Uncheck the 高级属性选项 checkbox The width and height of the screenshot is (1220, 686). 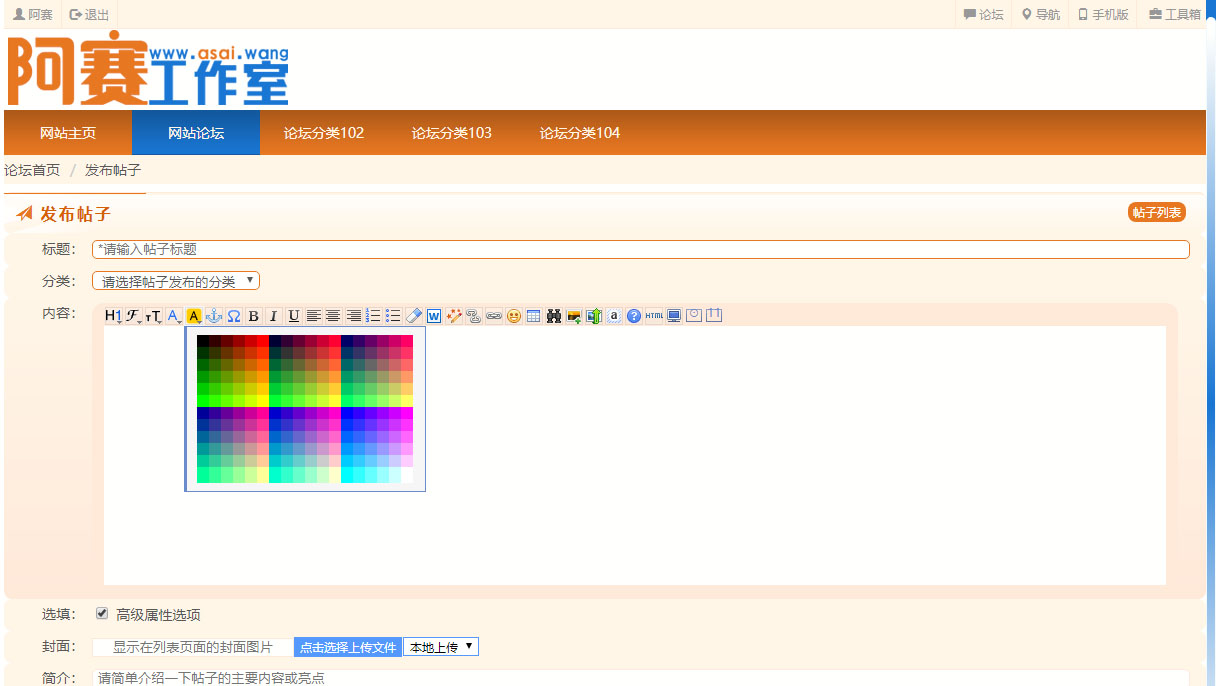tap(102, 614)
